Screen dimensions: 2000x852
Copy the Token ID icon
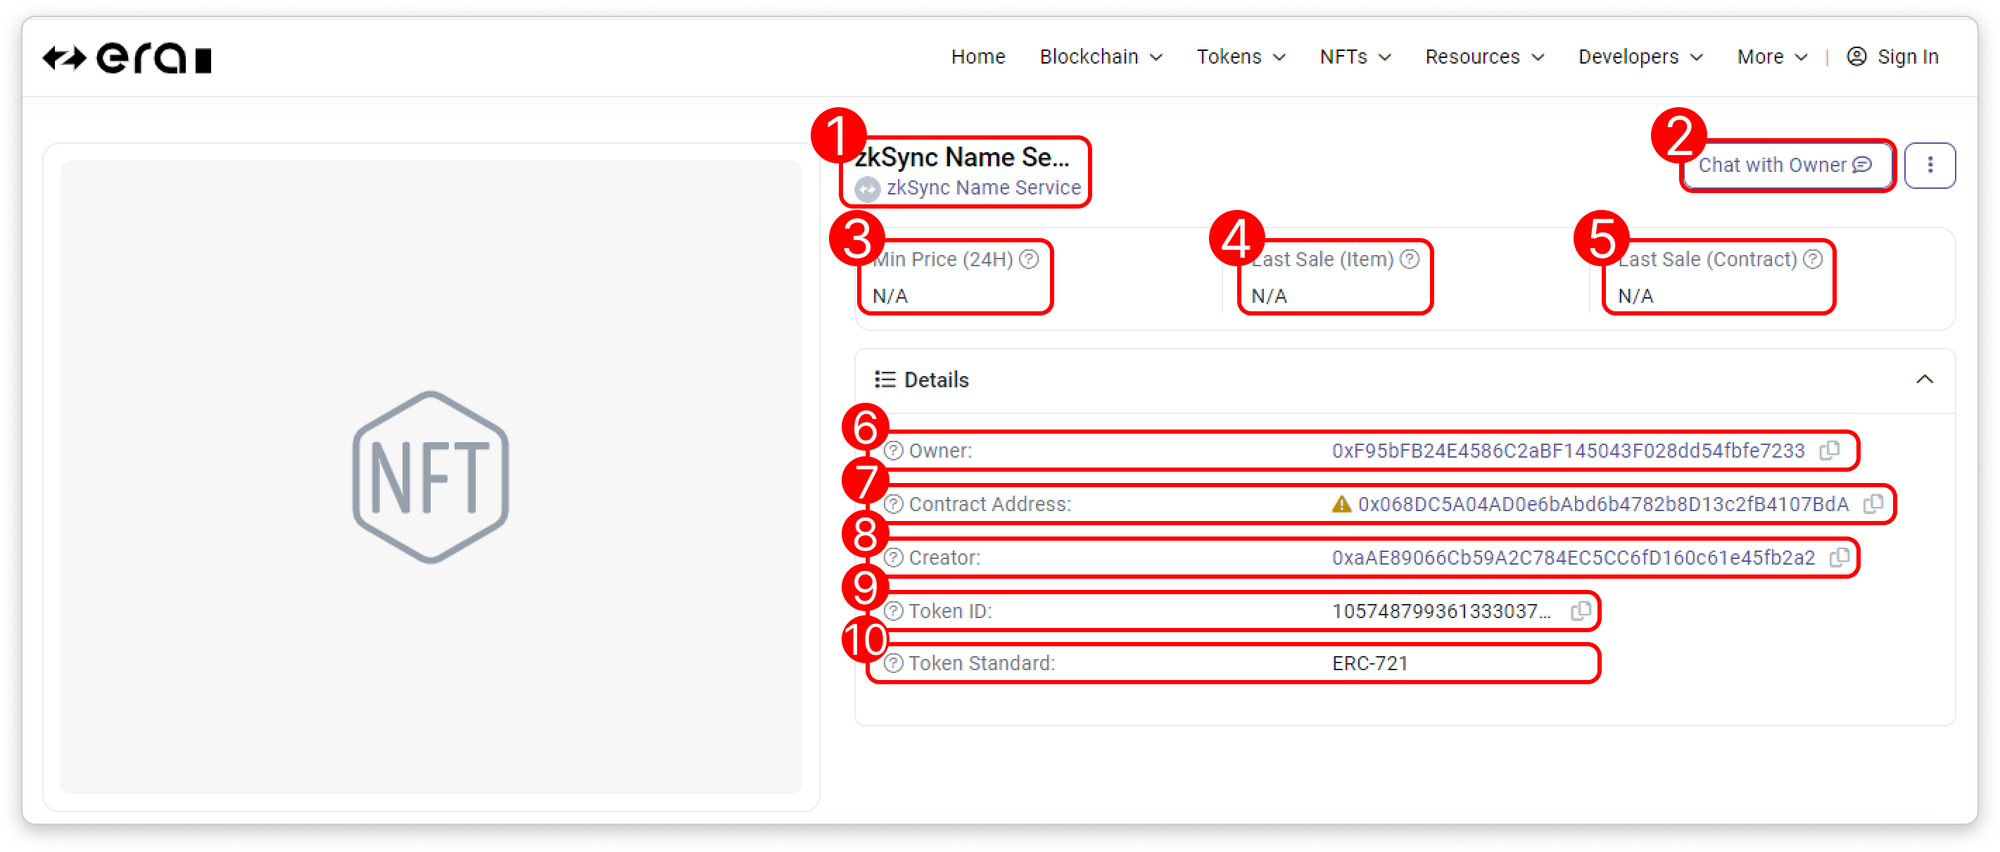tap(1580, 611)
